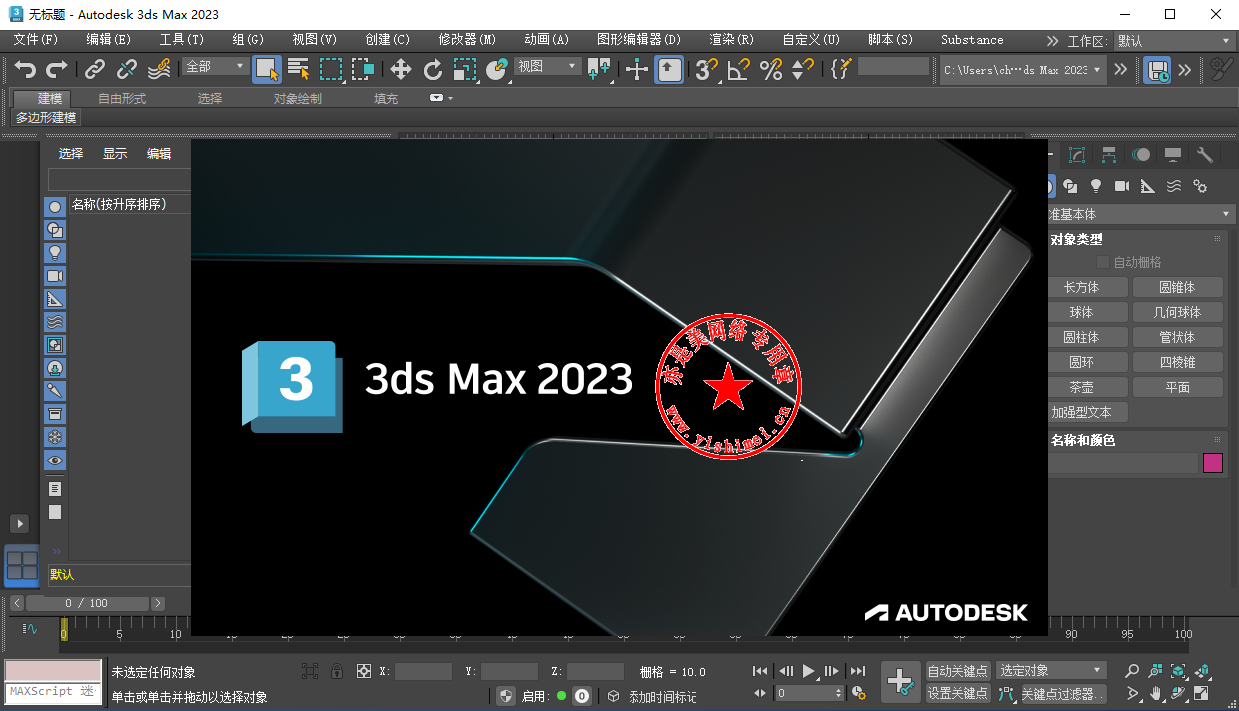Select the Lights category in Create panel
1239x711 pixels.
click(1096, 186)
